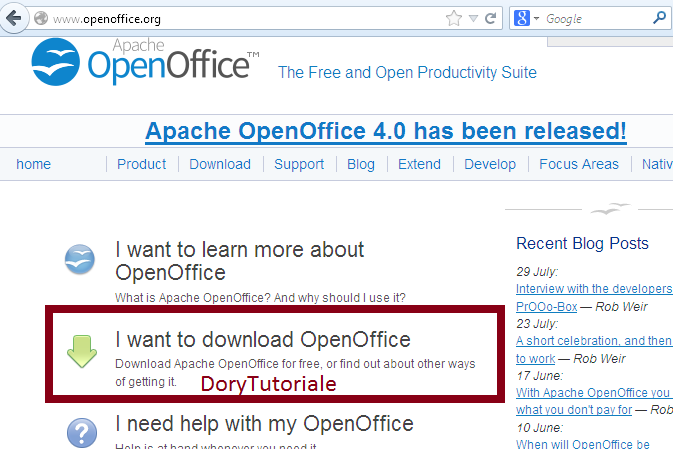Open the Google search engine selector
673x449 pixels.
click(x=526, y=18)
